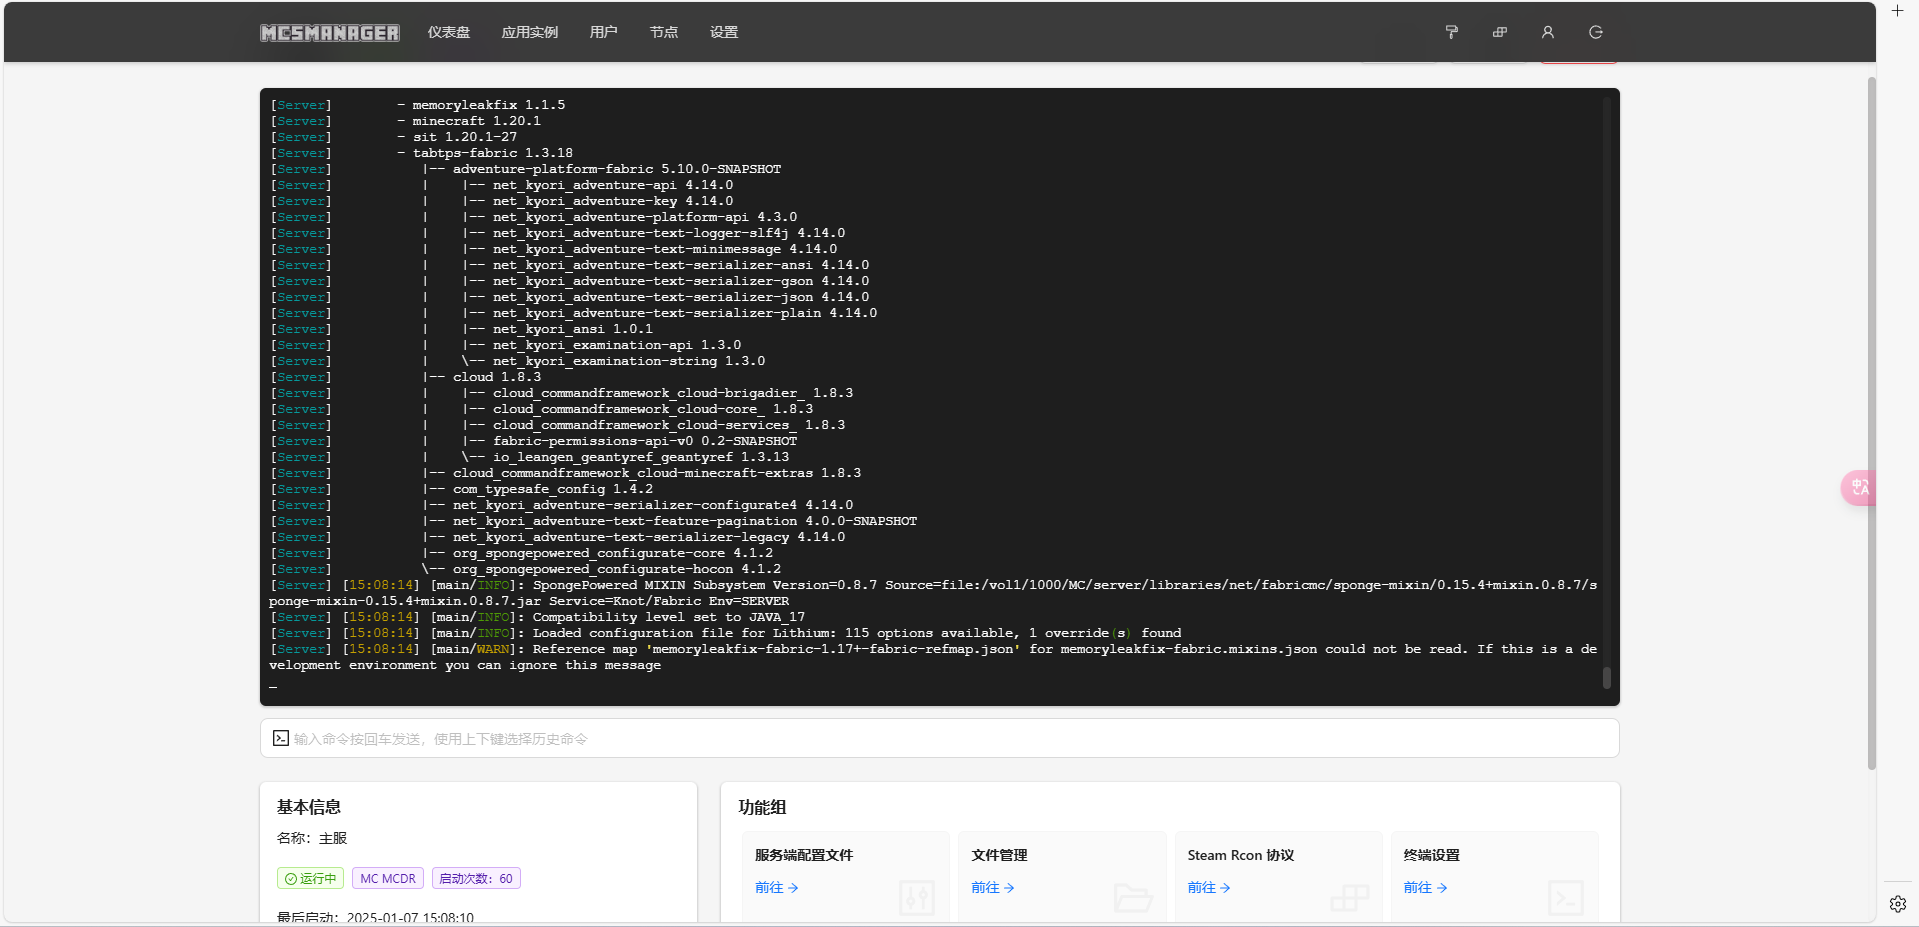This screenshot has width=1919, height=927.
Task: Click the terminal output scrollbar
Action: 1607,677
